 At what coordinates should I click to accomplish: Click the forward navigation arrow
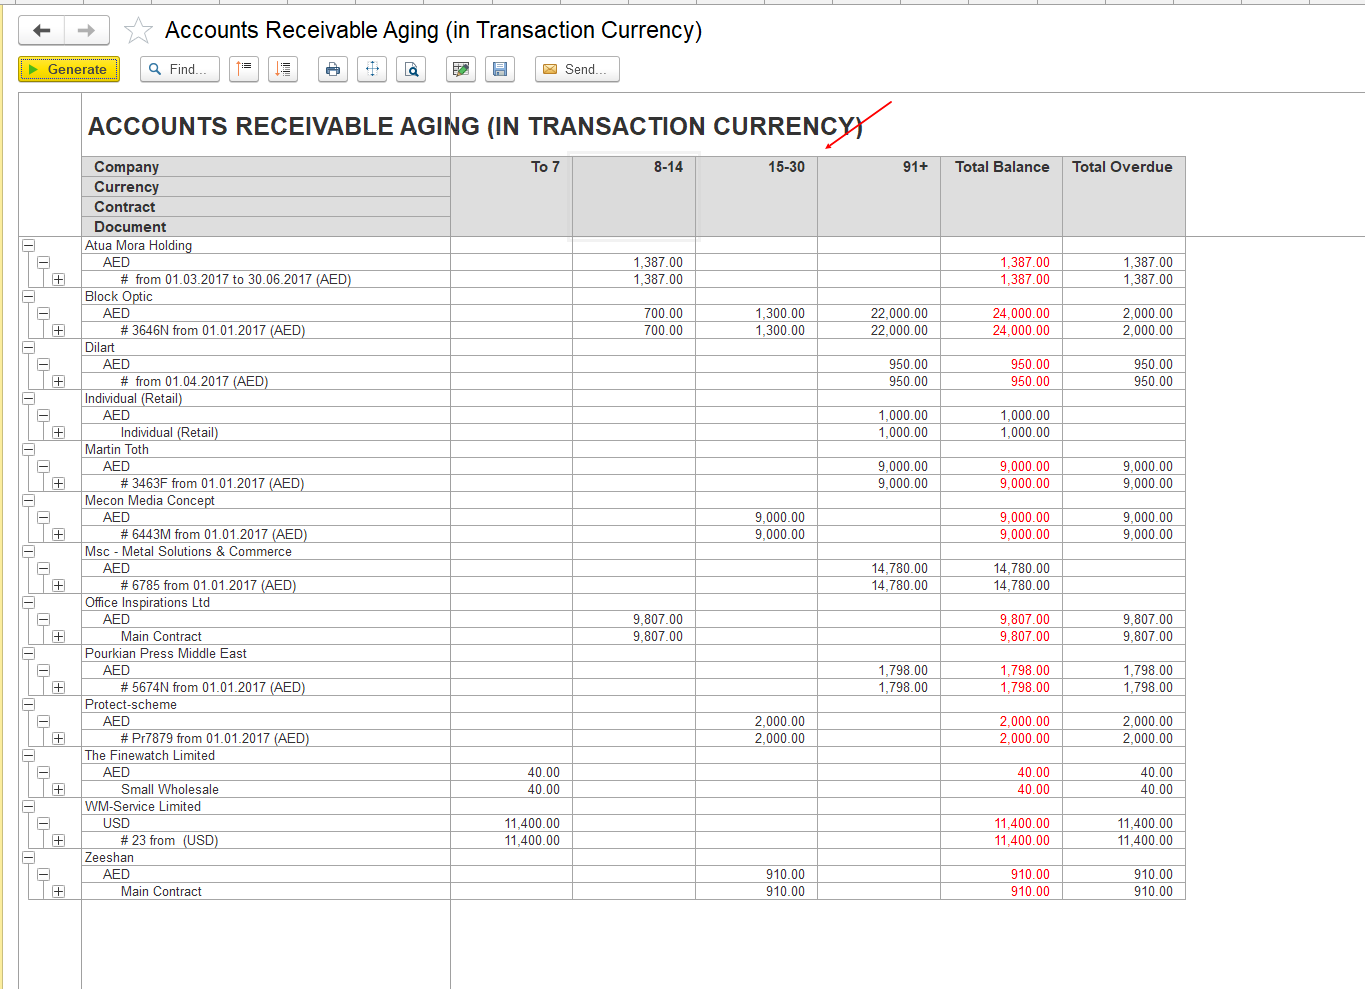87,31
